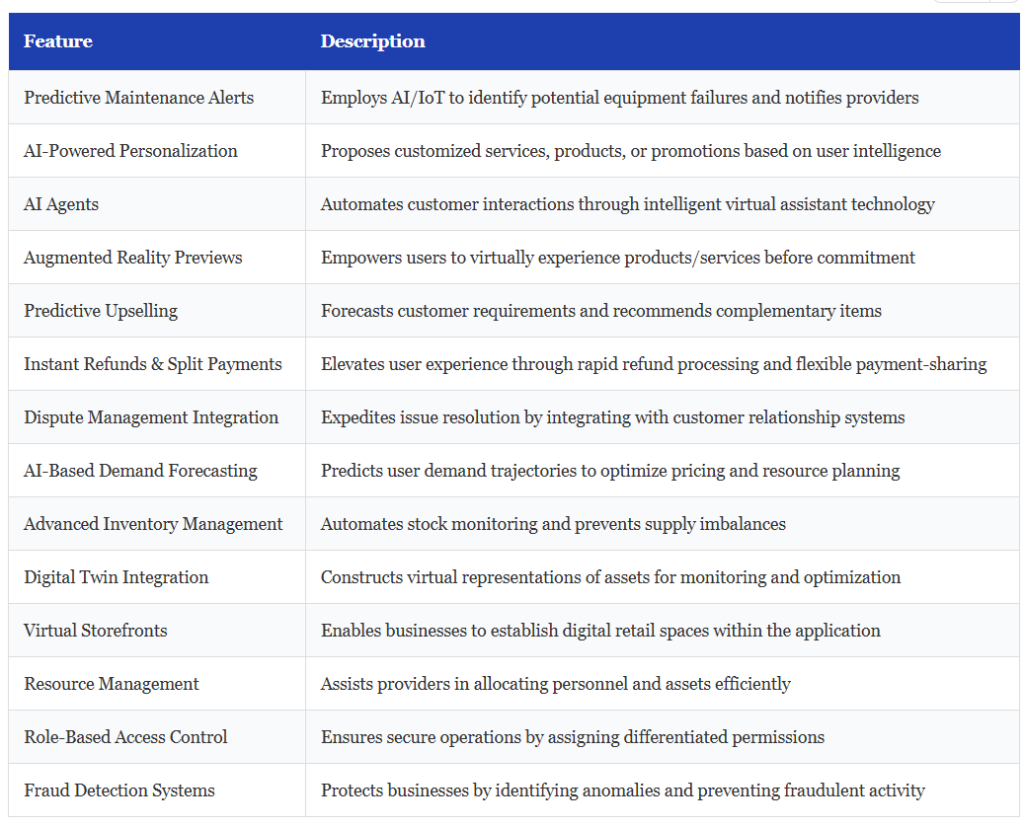The image size is (1024, 827).
Task: Select the "Ensures secure operations" description cell
Action: click(572, 737)
